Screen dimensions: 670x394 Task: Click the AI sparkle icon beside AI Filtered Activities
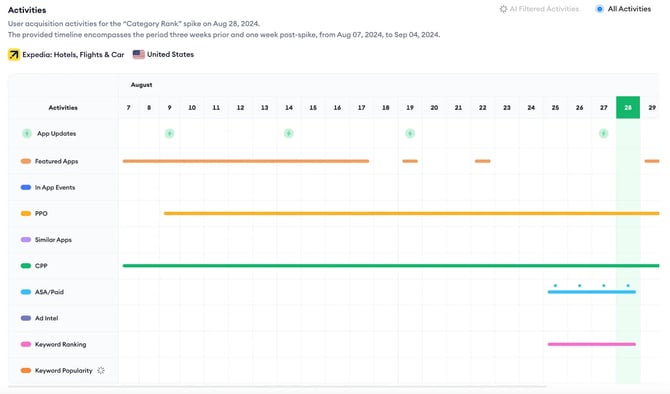(x=503, y=9)
